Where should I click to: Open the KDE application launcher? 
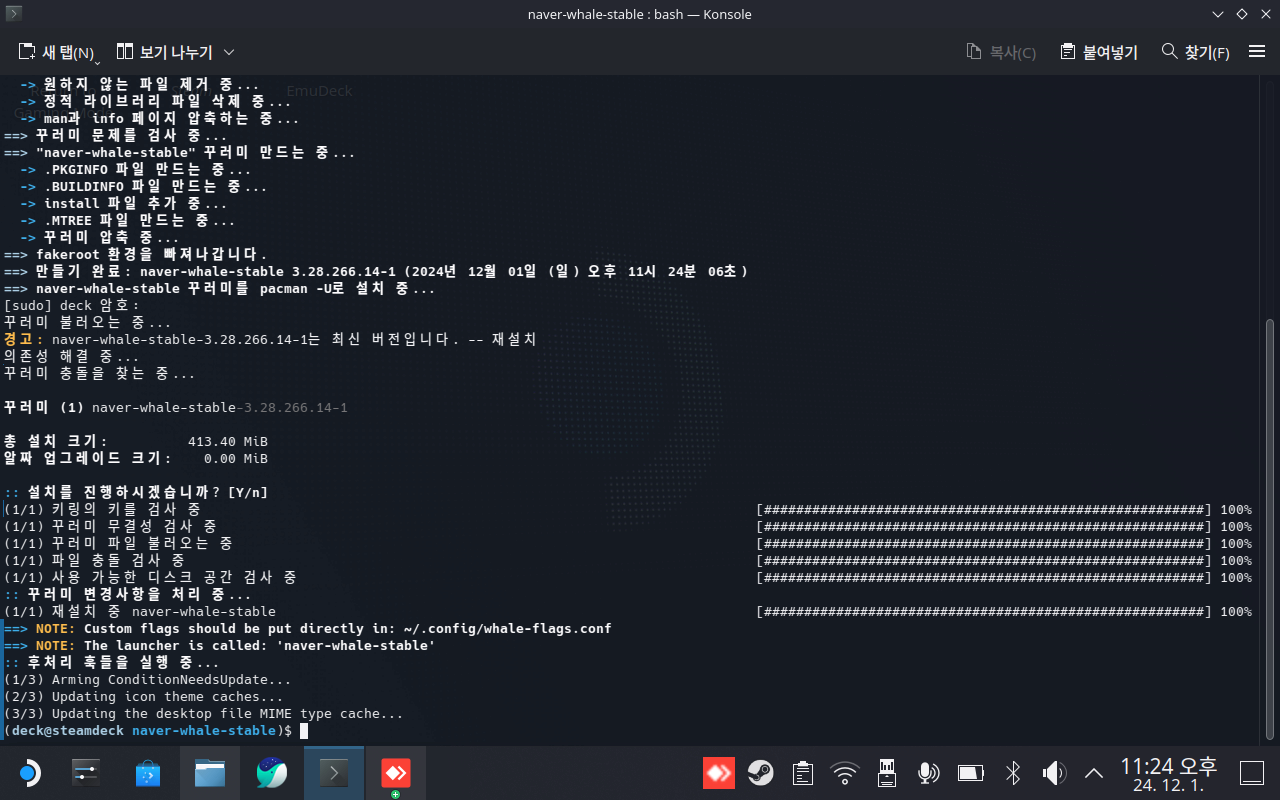coord(28,773)
